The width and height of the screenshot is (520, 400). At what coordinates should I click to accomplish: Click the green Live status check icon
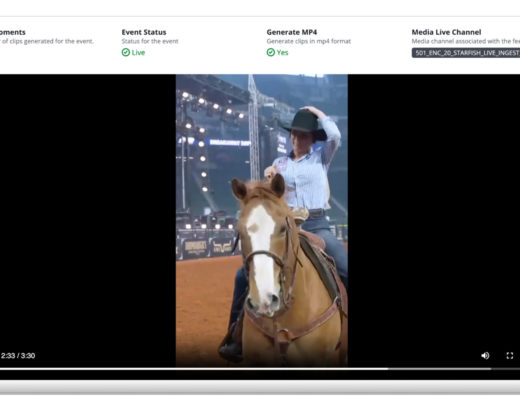pos(126,52)
